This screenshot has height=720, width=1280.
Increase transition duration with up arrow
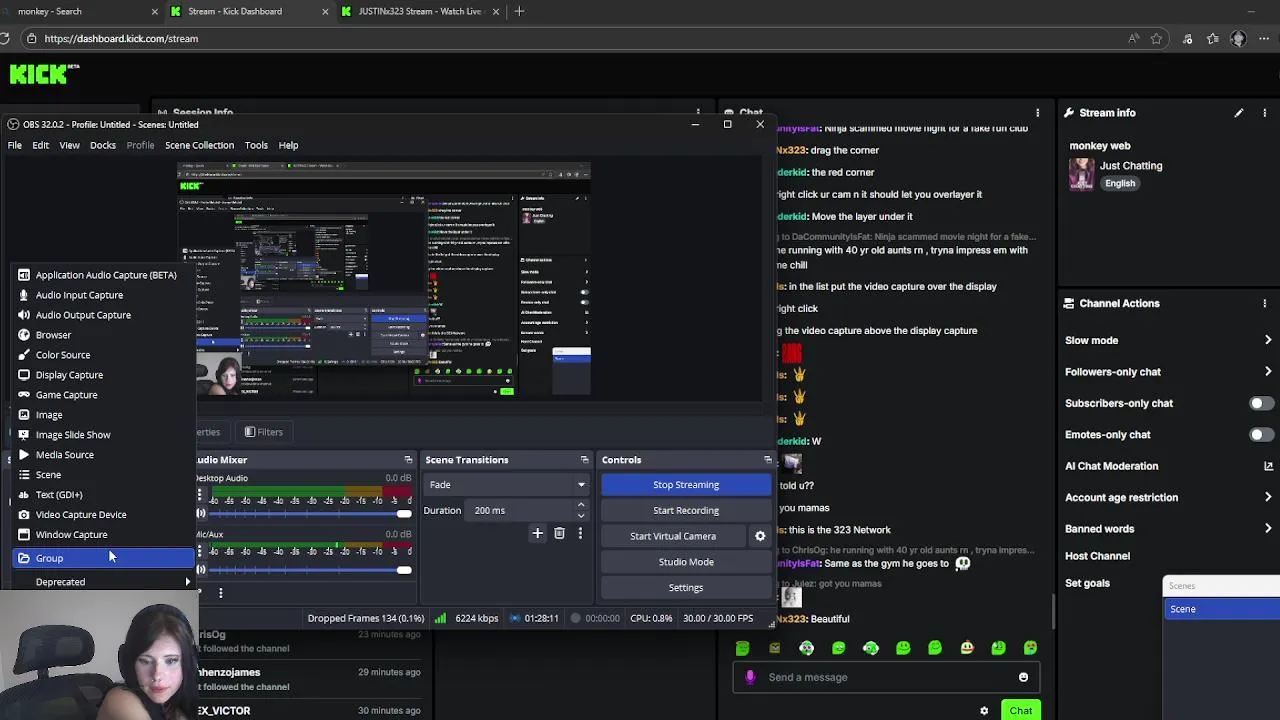[x=581, y=505]
